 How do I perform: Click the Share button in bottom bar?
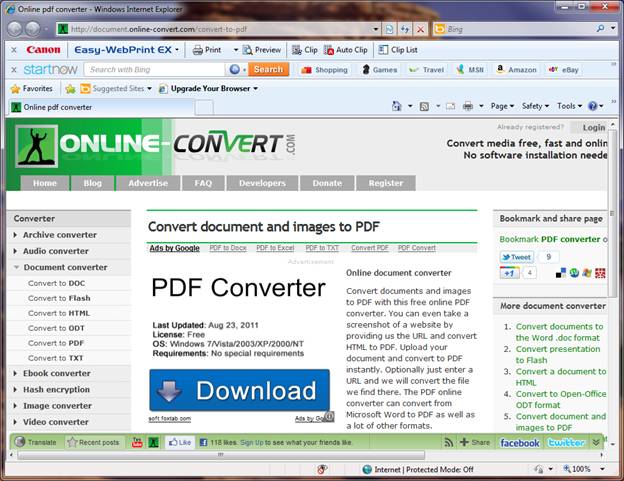(475, 442)
